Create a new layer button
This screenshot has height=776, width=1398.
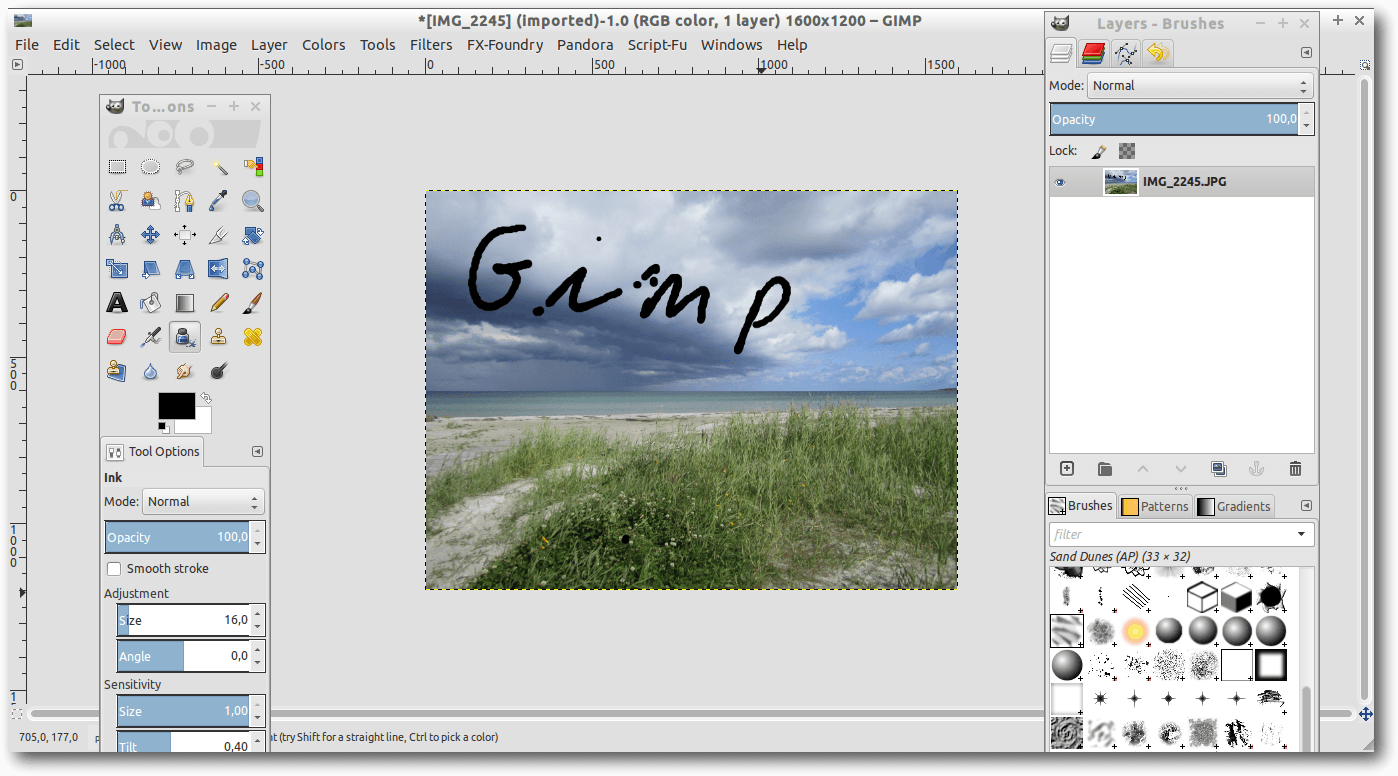tap(1067, 468)
